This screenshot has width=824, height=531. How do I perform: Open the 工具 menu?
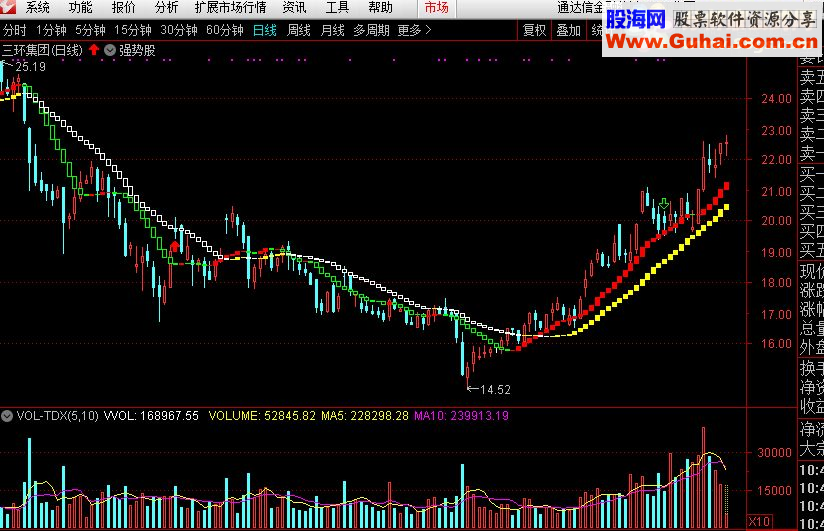point(337,7)
